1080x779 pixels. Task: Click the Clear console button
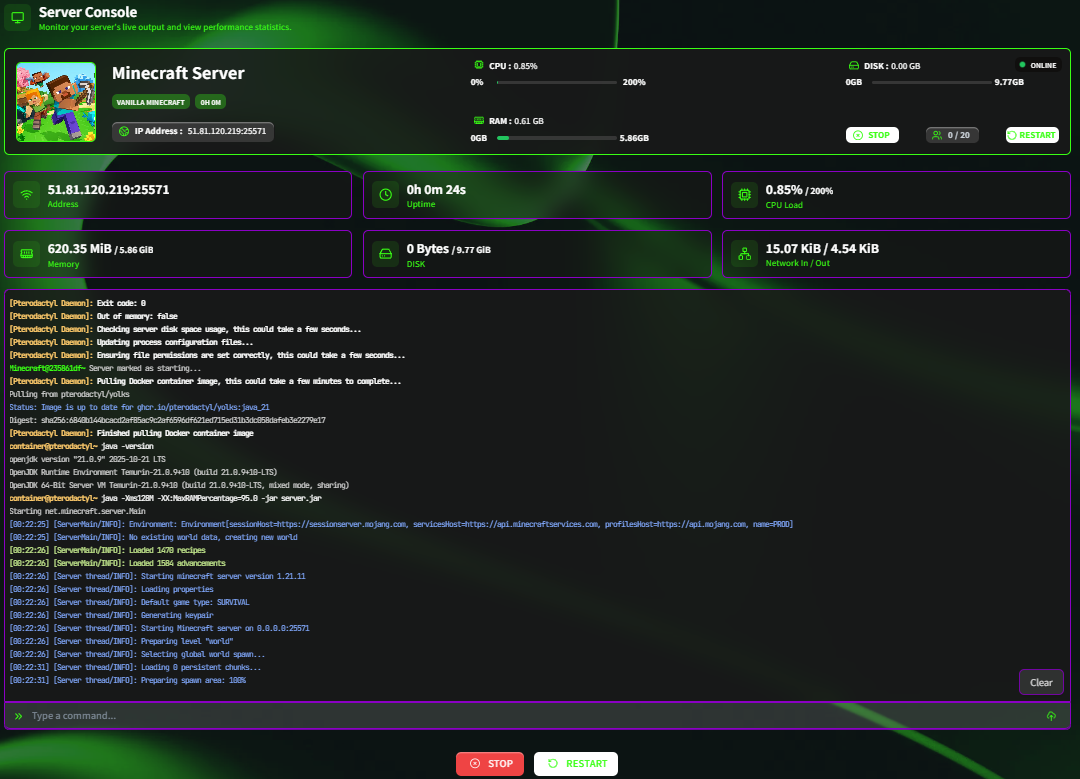(1041, 682)
